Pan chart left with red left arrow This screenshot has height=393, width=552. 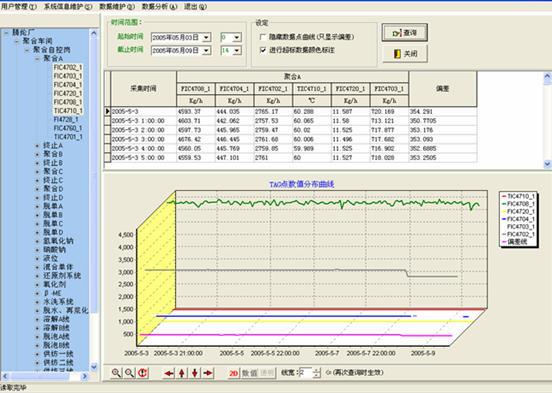(x=169, y=373)
